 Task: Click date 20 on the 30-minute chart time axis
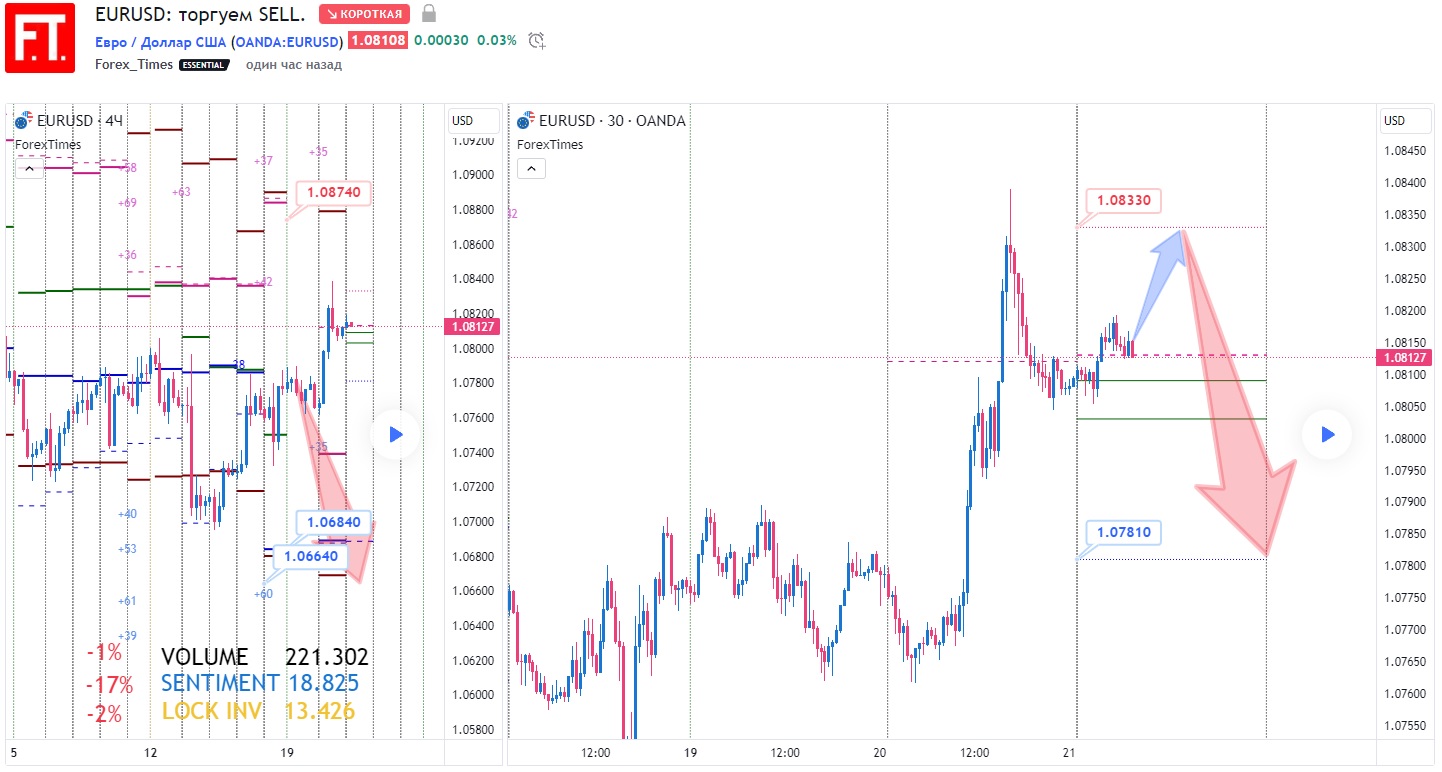pos(880,752)
